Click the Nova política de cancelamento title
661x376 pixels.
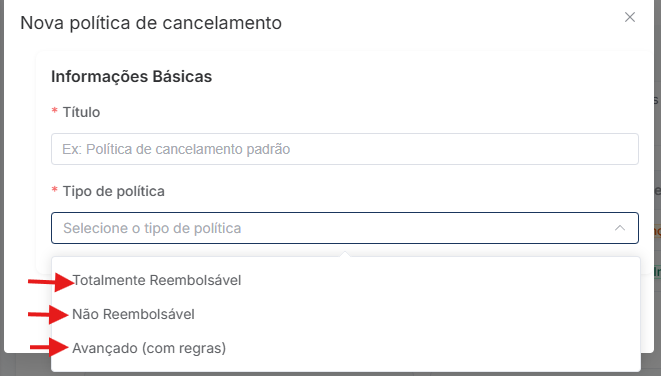coord(151,23)
